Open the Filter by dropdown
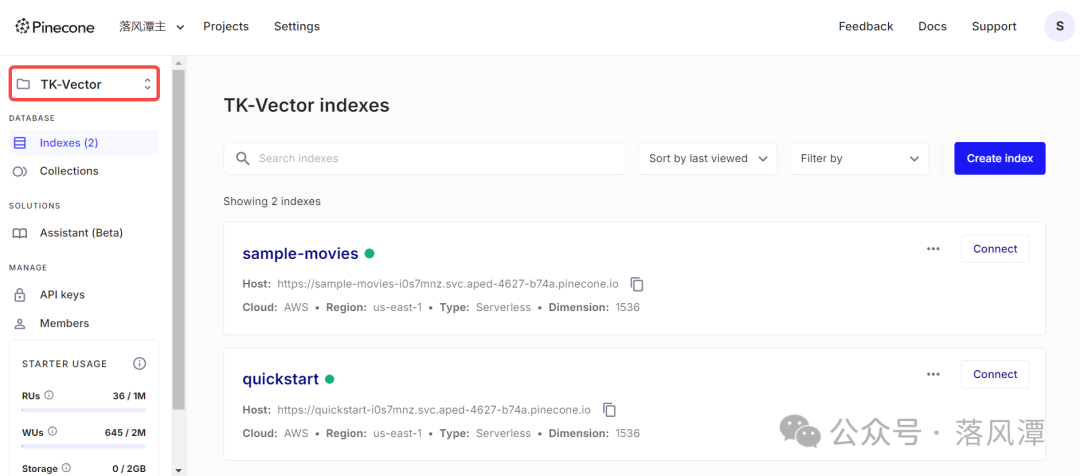The height and width of the screenshot is (476, 1080). tap(859, 159)
